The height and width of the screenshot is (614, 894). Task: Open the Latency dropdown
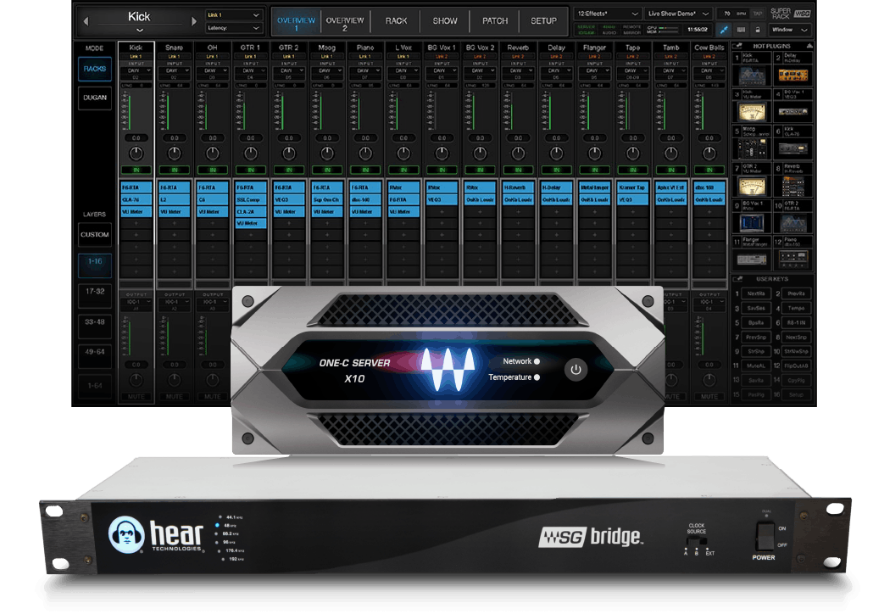click(233, 28)
